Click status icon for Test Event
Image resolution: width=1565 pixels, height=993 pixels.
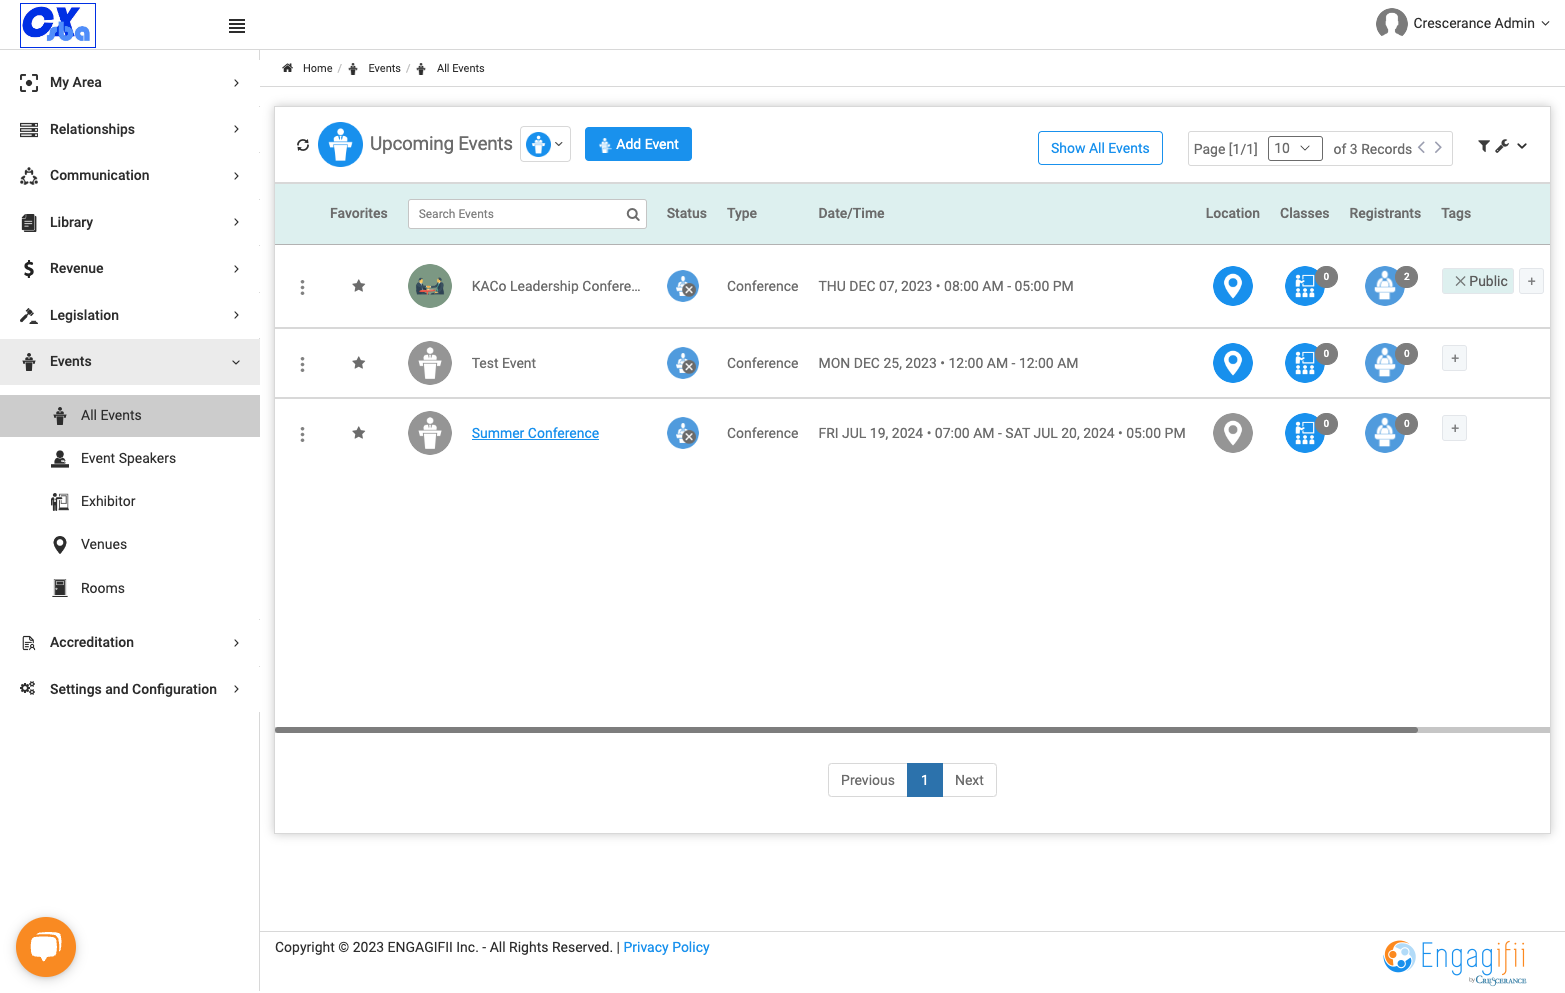click(x=683, y=363)
